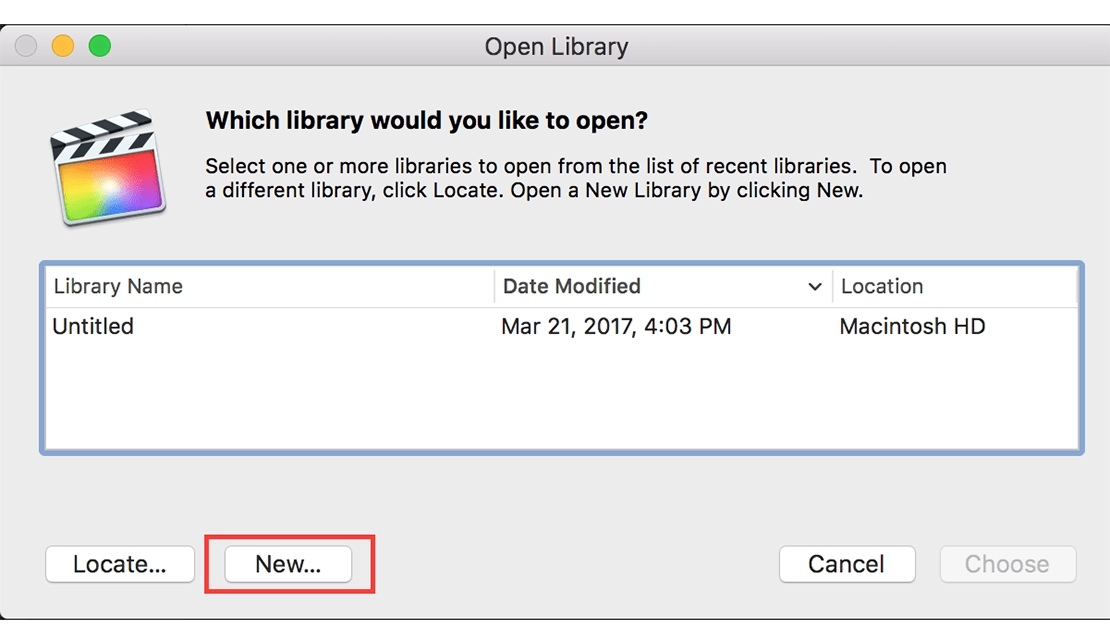Close the Open Library window
The height and width of the screenshot is (644, 1110).
27,46
